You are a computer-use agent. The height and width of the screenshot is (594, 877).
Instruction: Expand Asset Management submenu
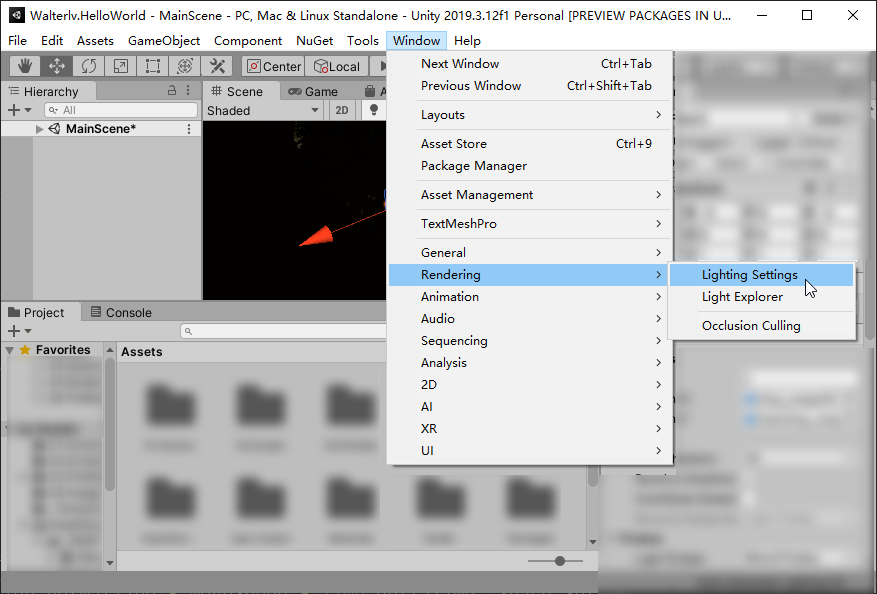pos(530,195)
